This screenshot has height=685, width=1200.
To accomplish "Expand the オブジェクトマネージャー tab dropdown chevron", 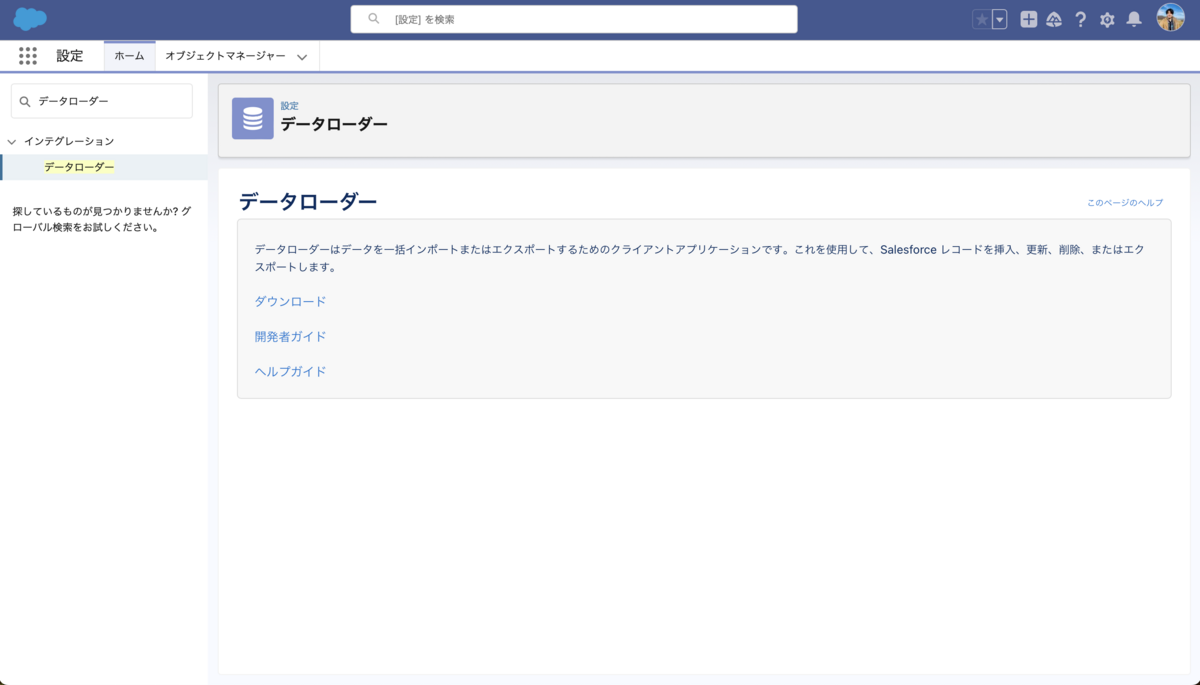I will click(302, 57).
